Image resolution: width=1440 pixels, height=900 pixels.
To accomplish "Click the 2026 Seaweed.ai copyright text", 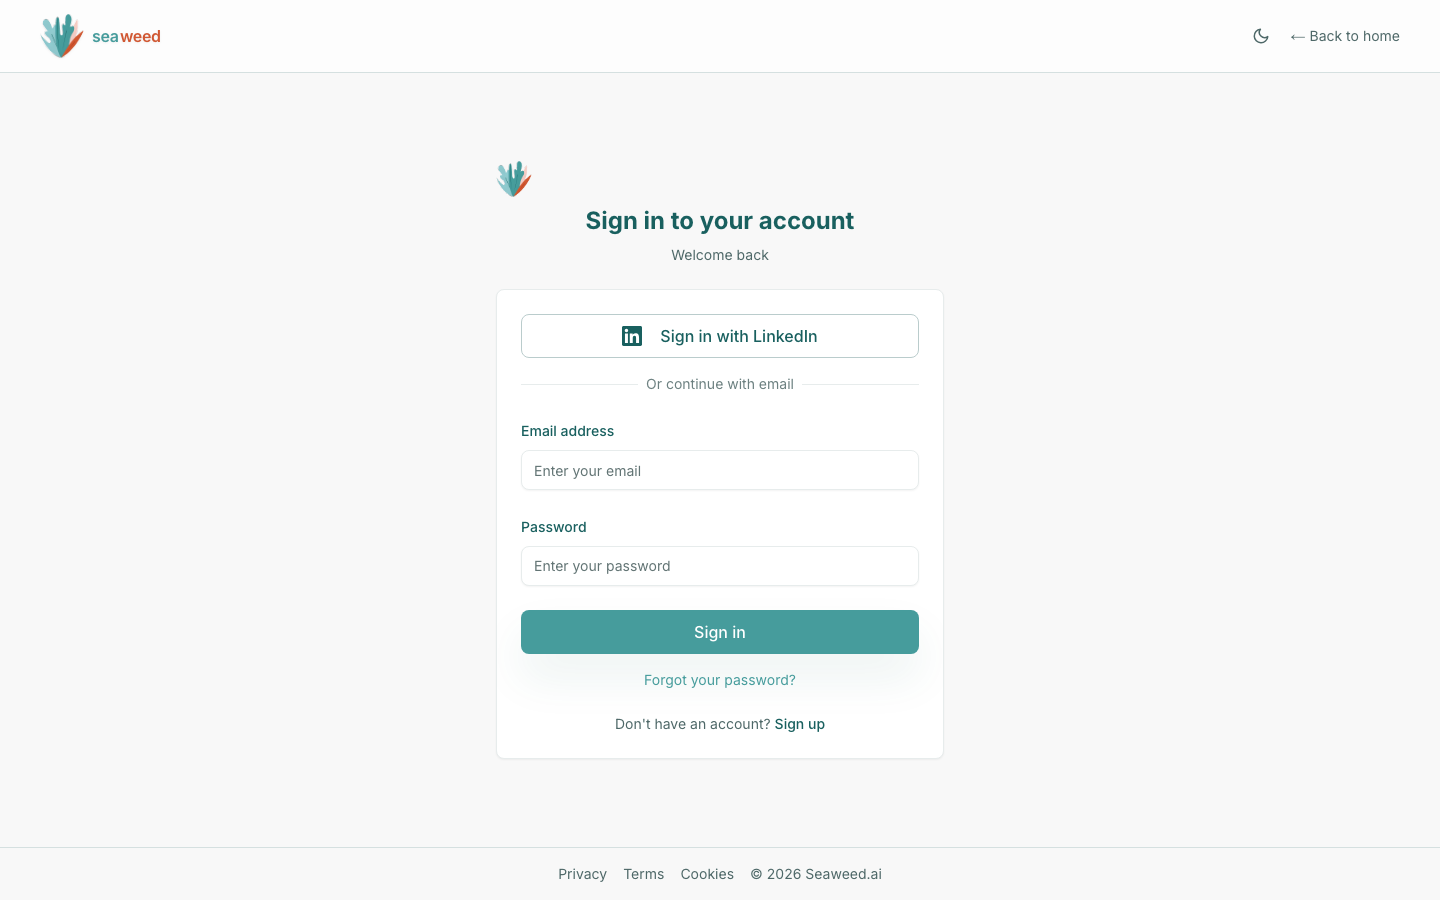I will 816,873.
